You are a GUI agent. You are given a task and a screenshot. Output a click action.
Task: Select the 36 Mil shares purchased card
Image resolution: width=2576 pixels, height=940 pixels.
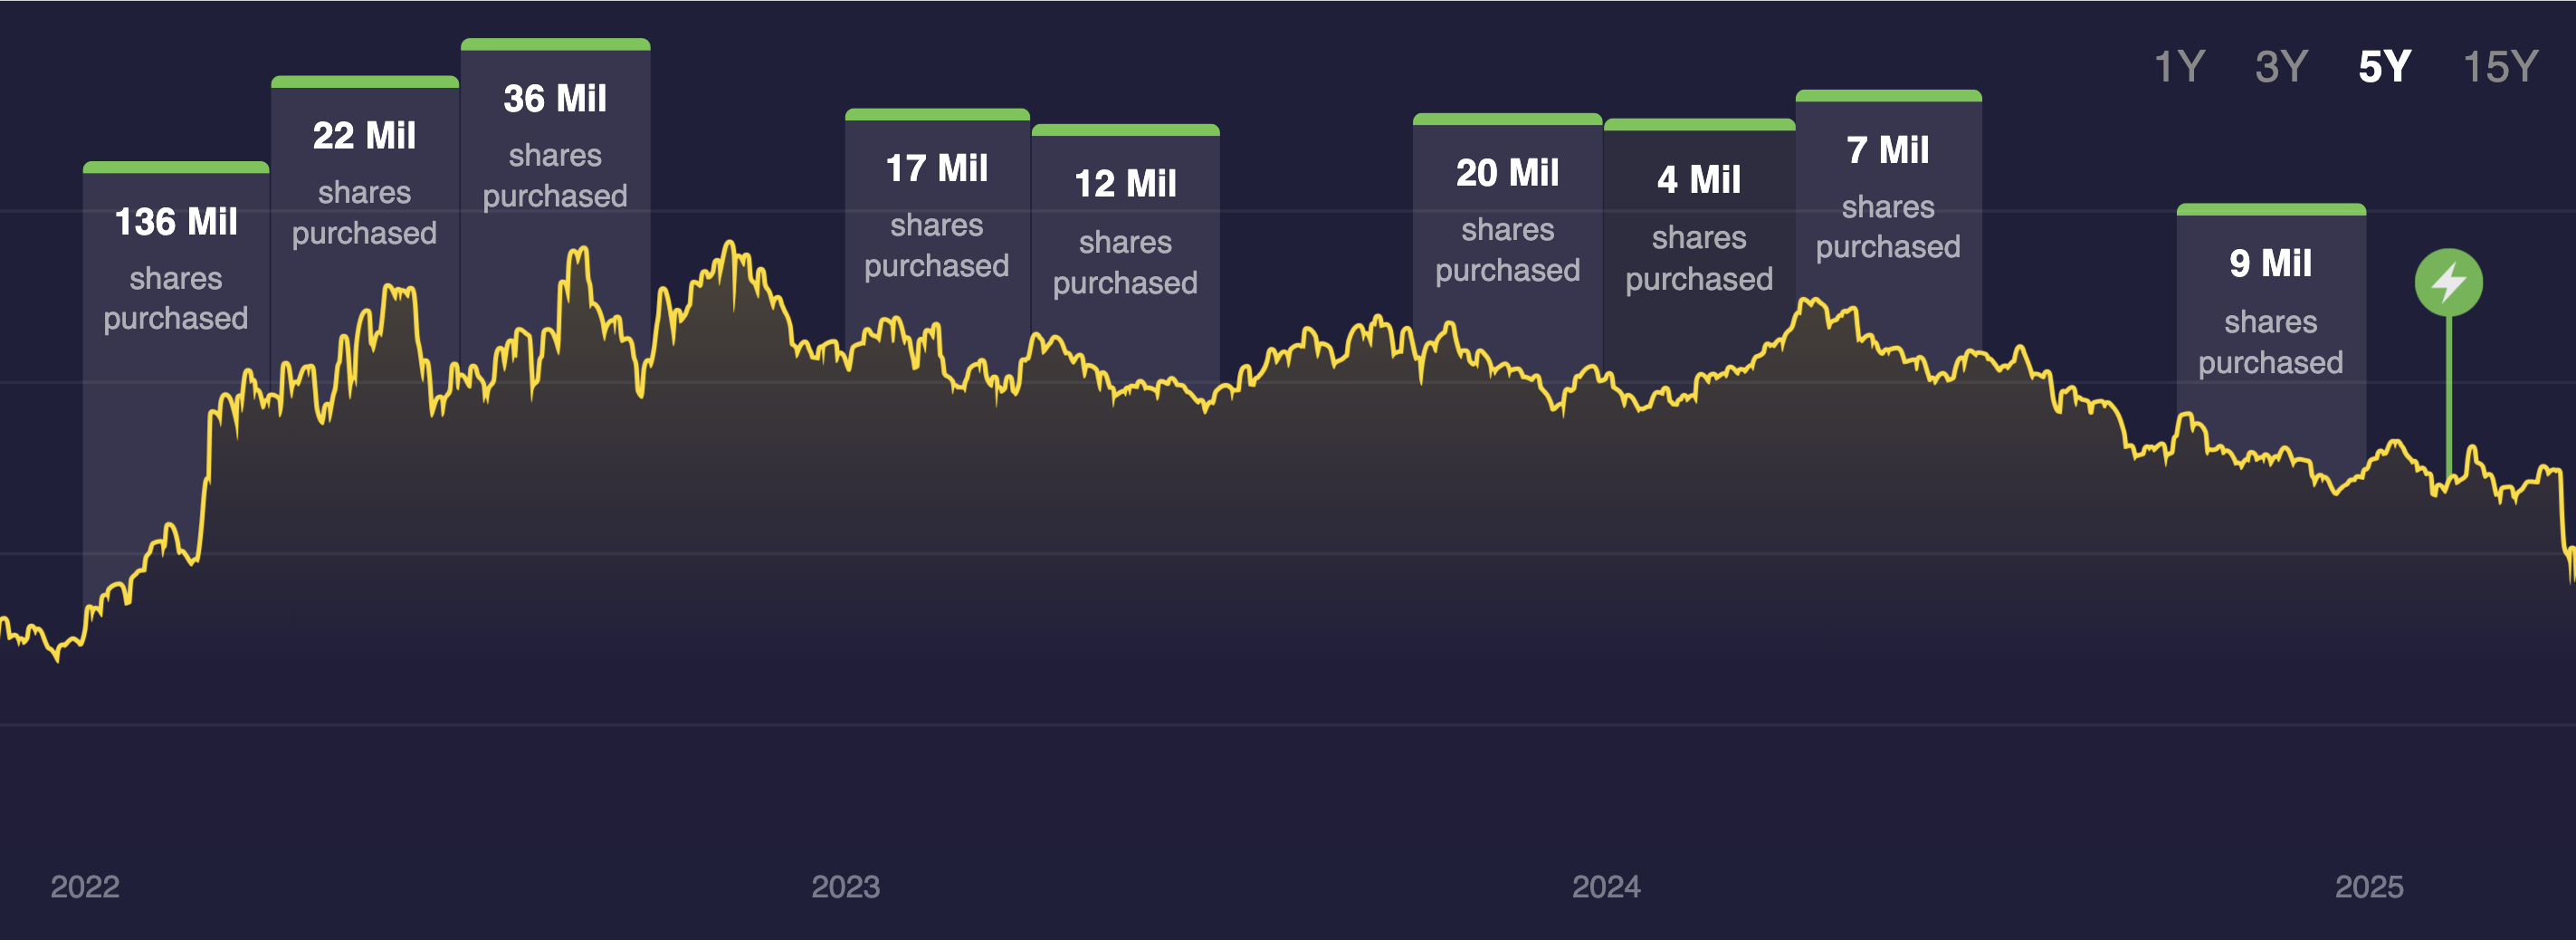pyautogui.click(x=555, y=144)
